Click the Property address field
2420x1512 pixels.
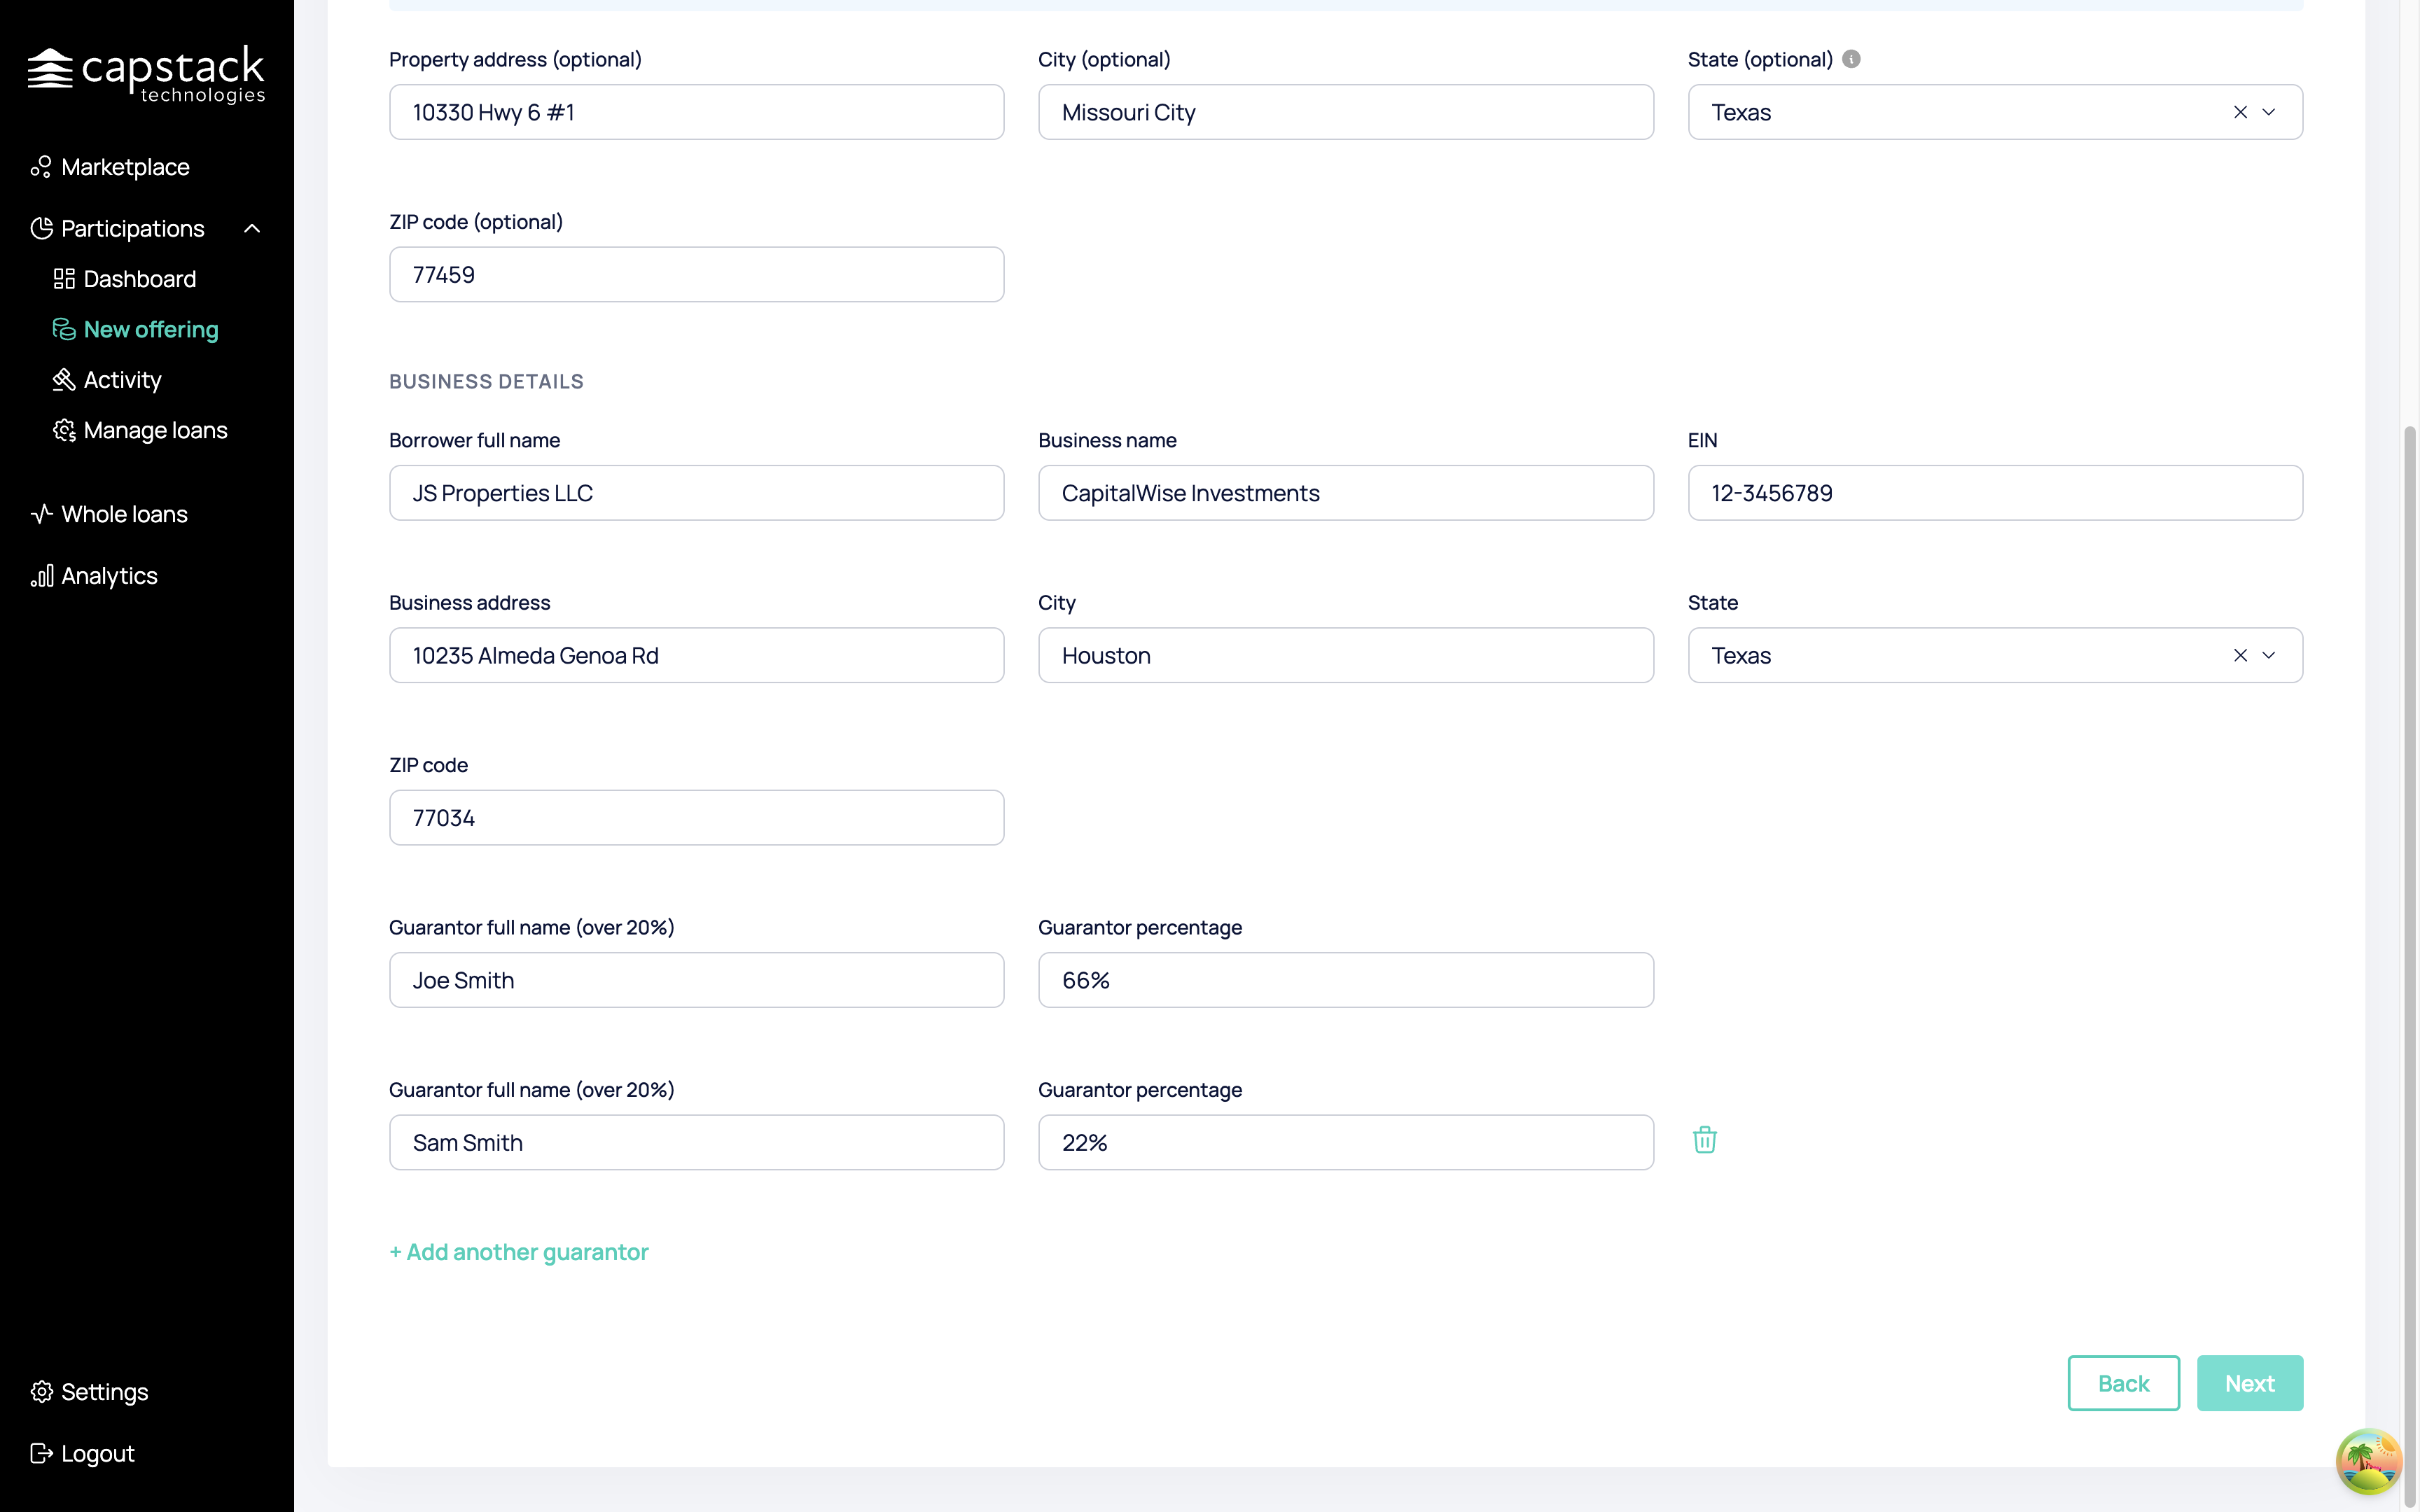[697, 112]
